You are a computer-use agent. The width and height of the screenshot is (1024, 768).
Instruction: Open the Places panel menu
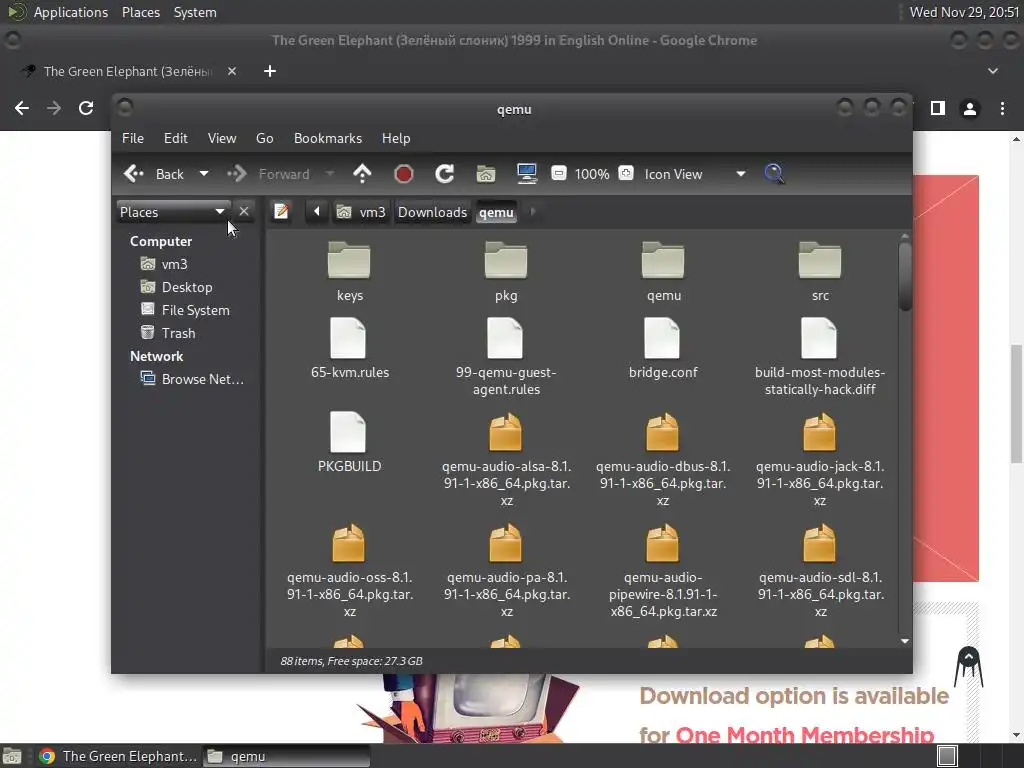[140, 12]
